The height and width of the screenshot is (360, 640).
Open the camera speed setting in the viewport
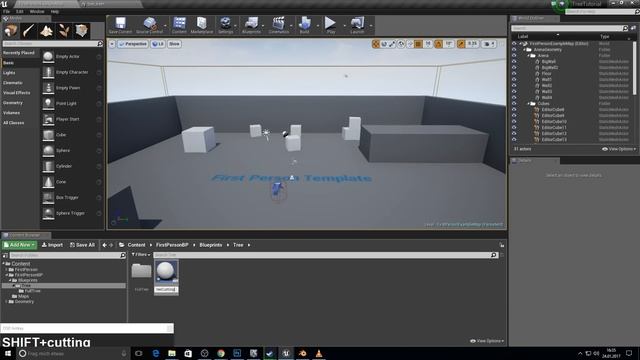pyautogui.click(x=489, y=44)
